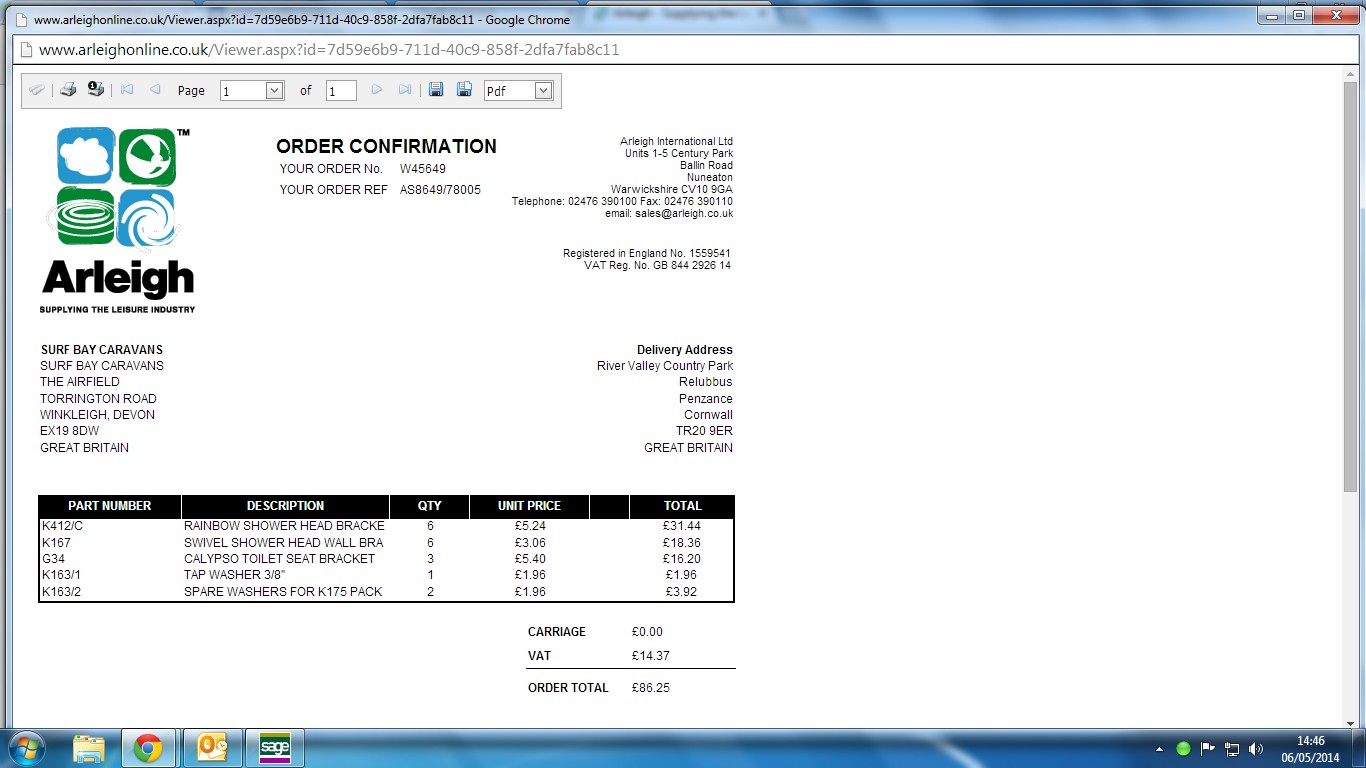Viewport: 1366px width, 768px height.
Task: Click the total pages field after 'of'
Action: [341, 91]
